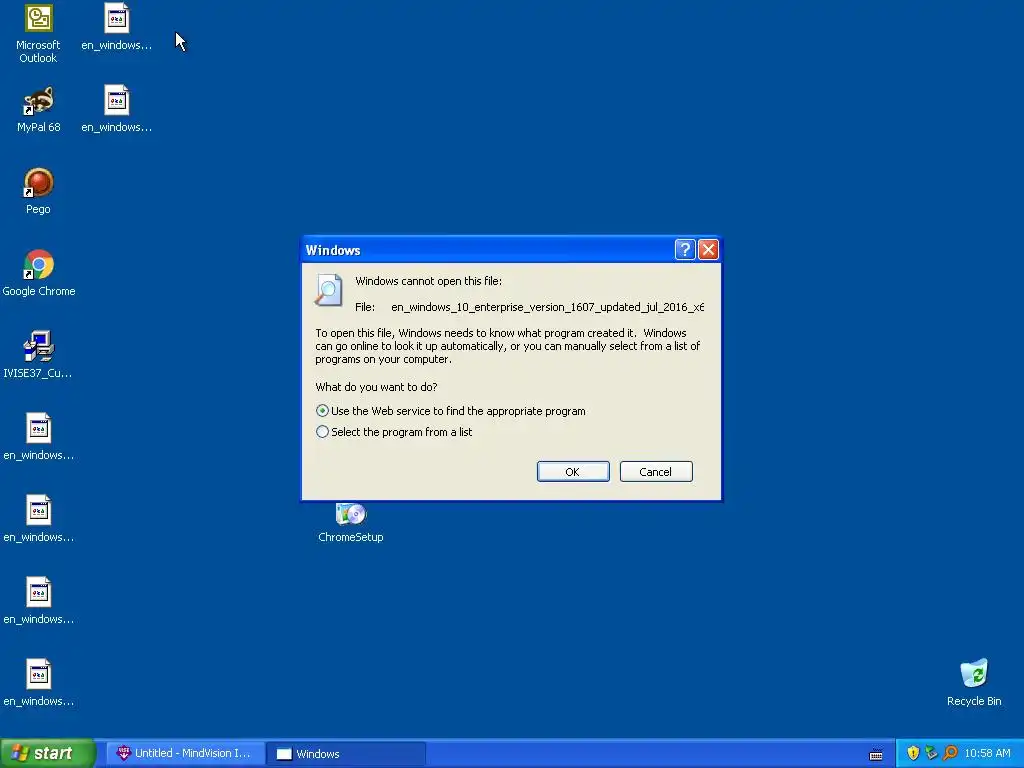The height and width of the screenshot is (768, 1024).
Task: Open the Microsoft Outlook desktop icon
Action: [38, 33]
